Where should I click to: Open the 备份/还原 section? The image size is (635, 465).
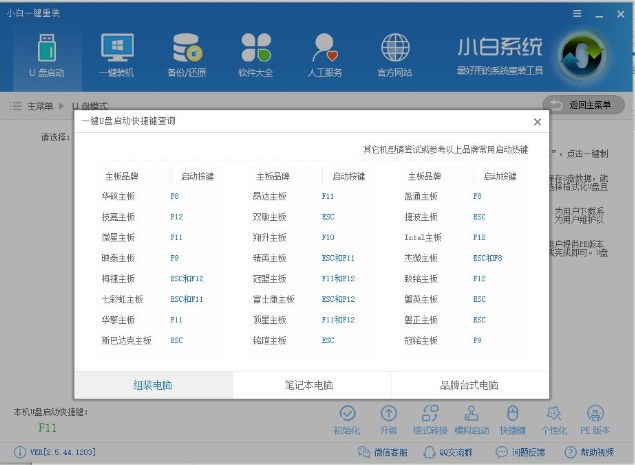click(x=187, y=56)
